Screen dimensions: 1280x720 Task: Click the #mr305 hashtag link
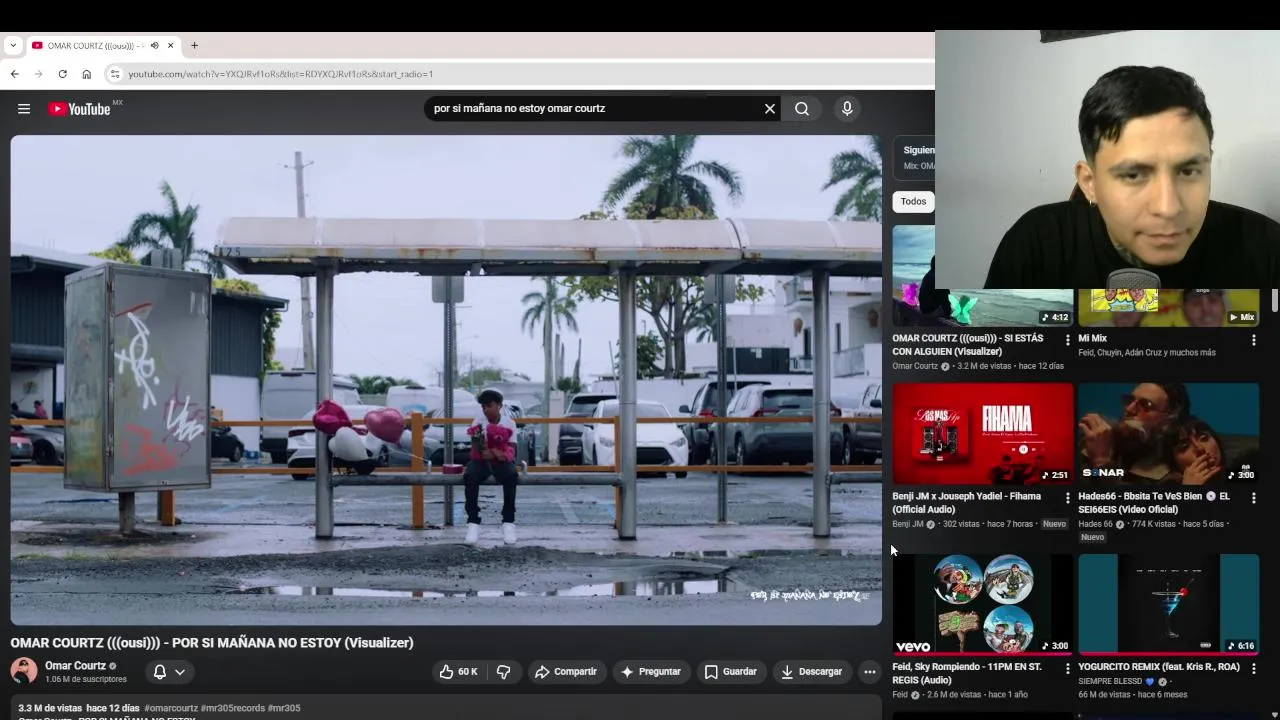click(x=284, y=708)
